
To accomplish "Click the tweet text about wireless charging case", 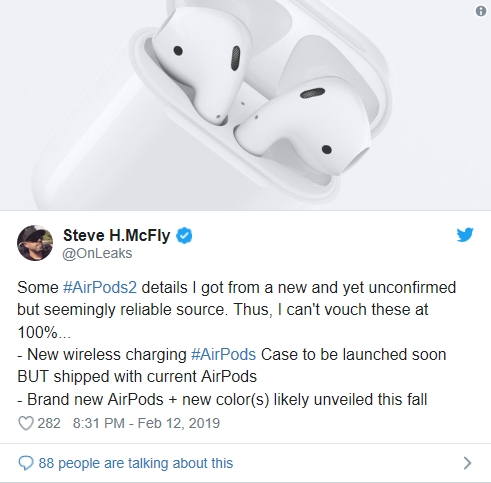I will tap(232, 365).
